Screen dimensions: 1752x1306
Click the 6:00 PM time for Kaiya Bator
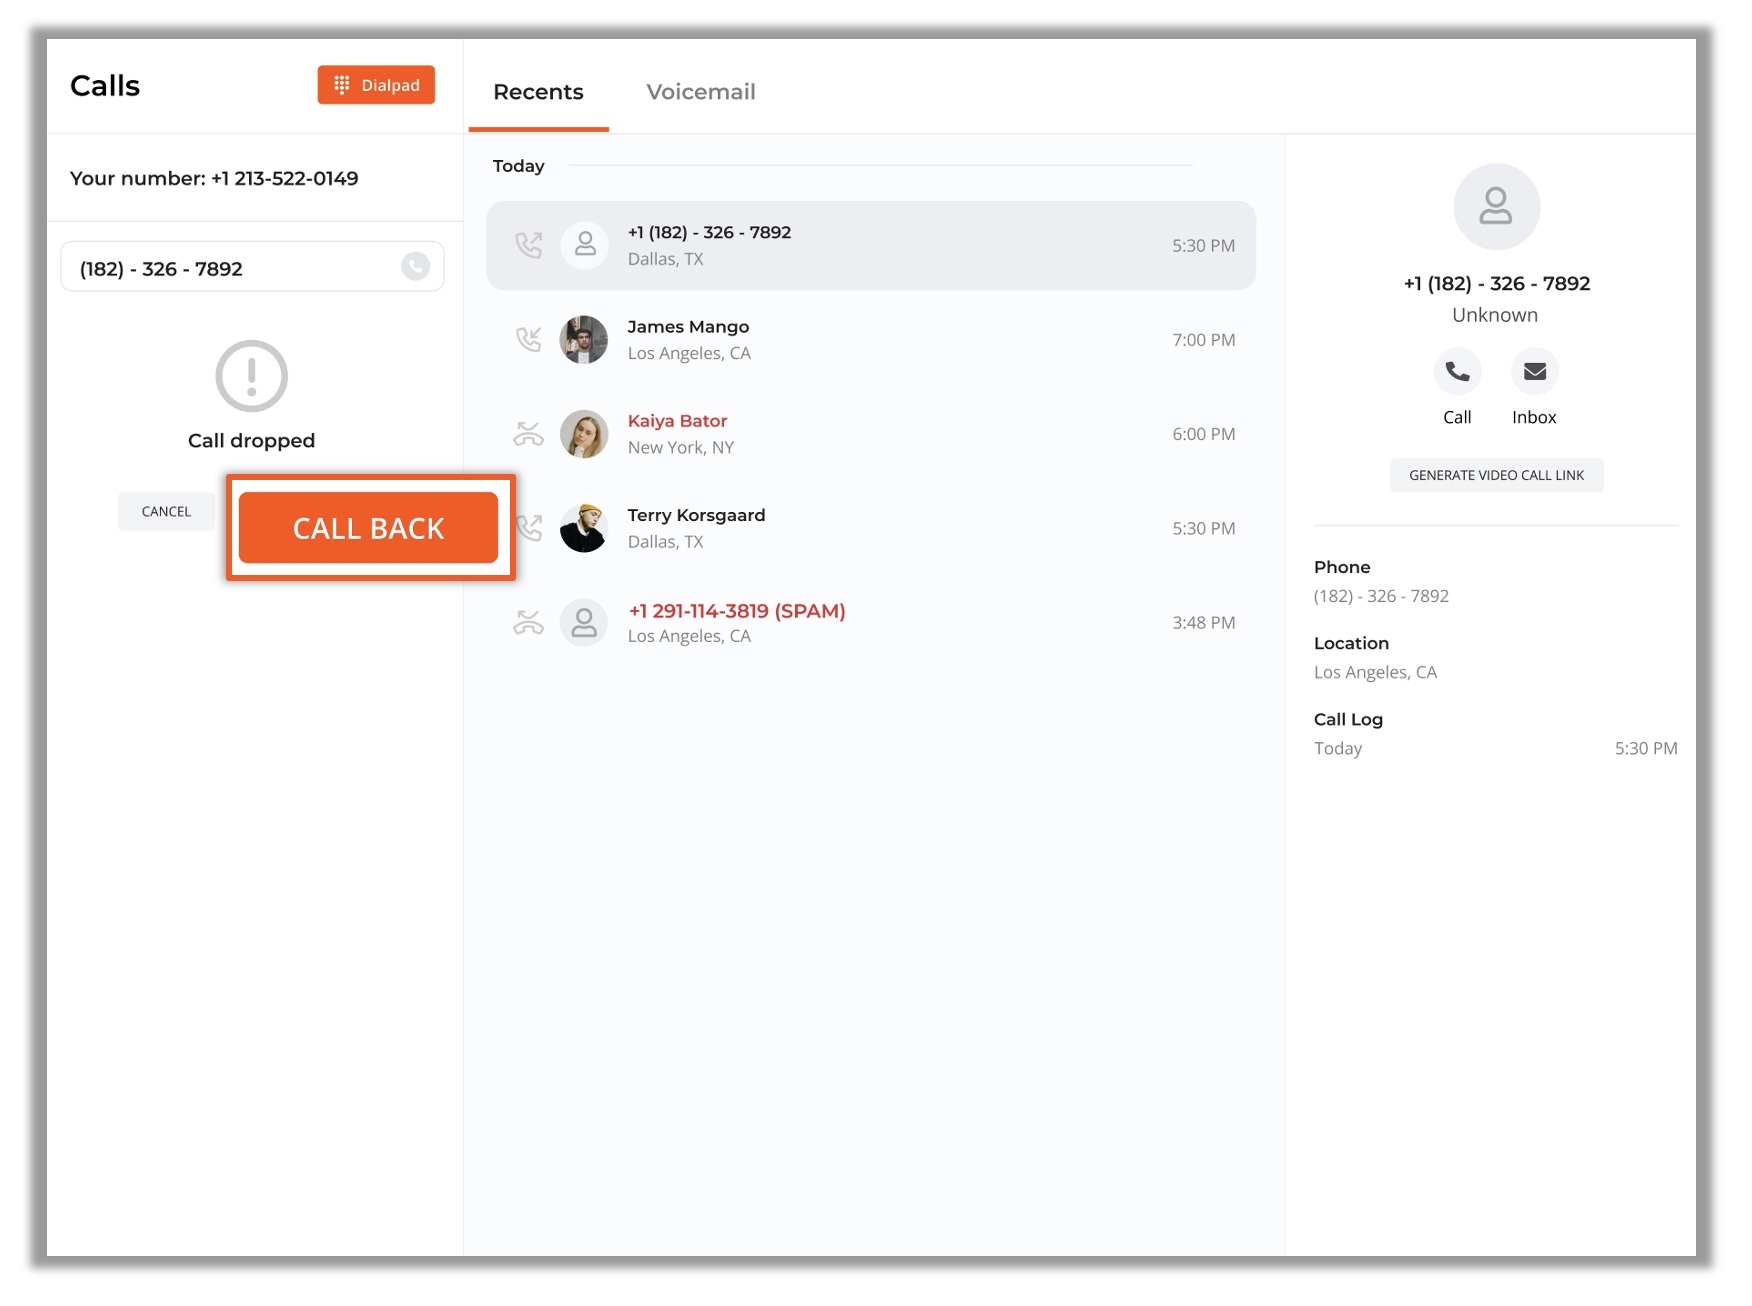click(1203, 434)
